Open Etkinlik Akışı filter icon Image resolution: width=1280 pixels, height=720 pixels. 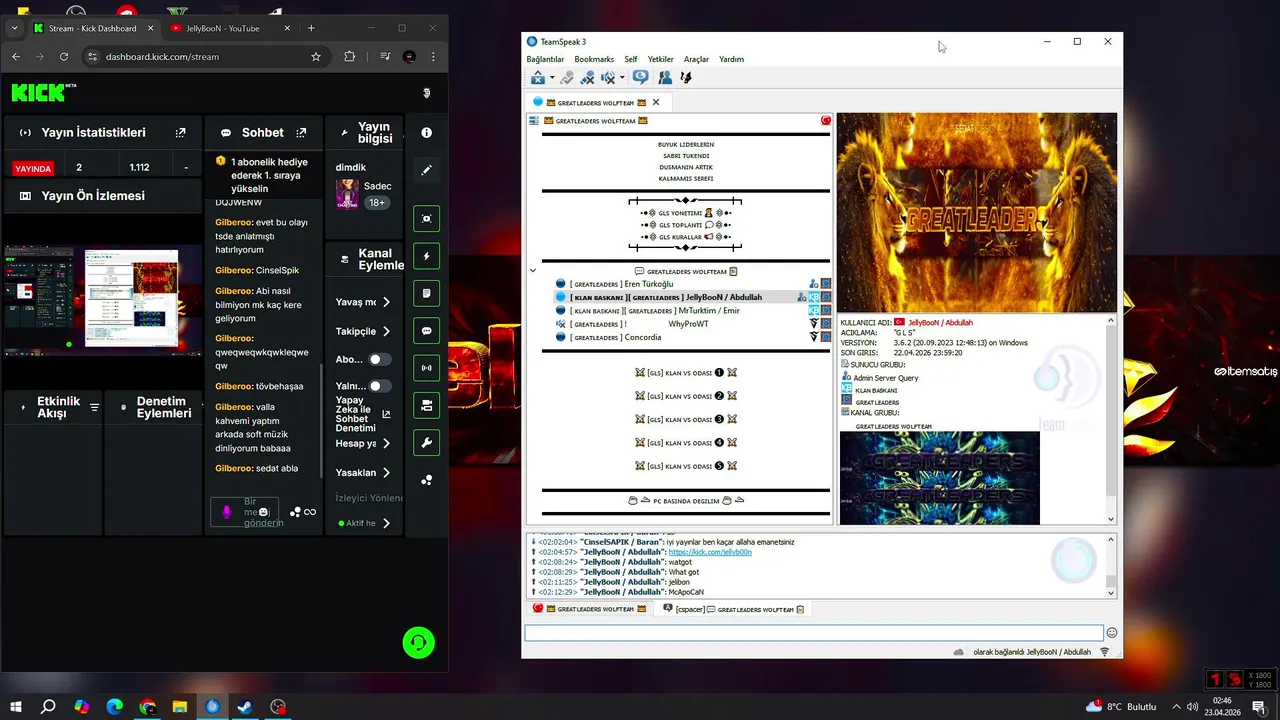[95, 407]
